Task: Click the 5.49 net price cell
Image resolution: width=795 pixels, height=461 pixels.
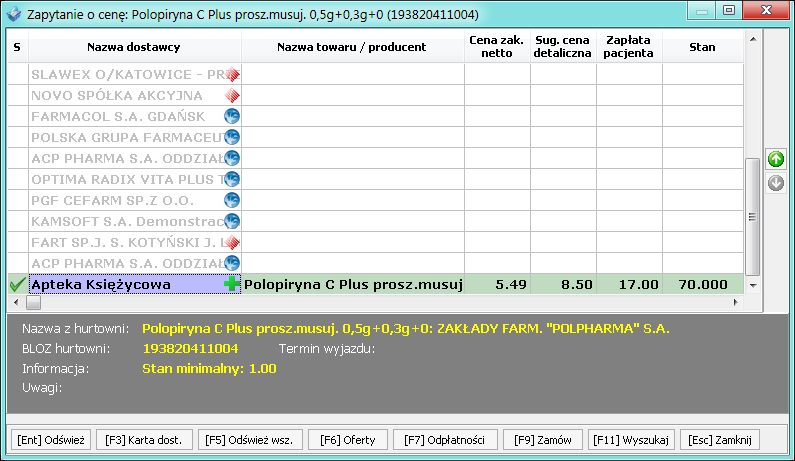Action: pos(497,284)
